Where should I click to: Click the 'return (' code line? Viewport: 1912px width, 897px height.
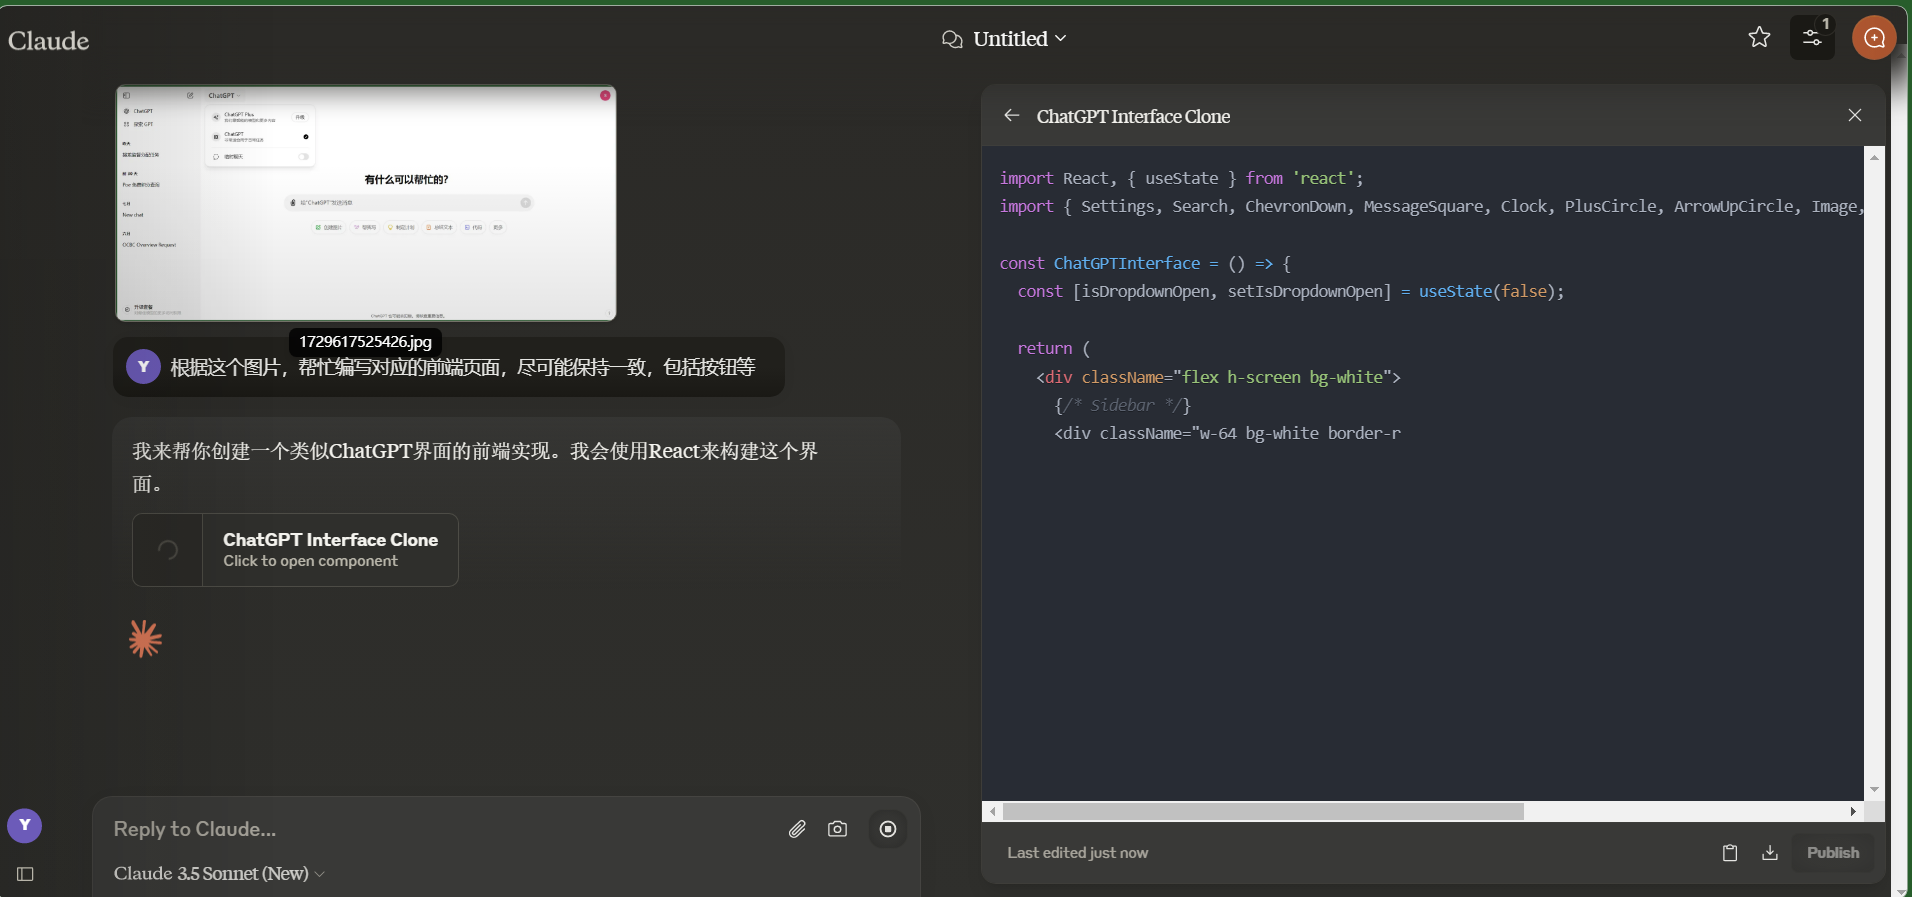tap(1054, 348)
